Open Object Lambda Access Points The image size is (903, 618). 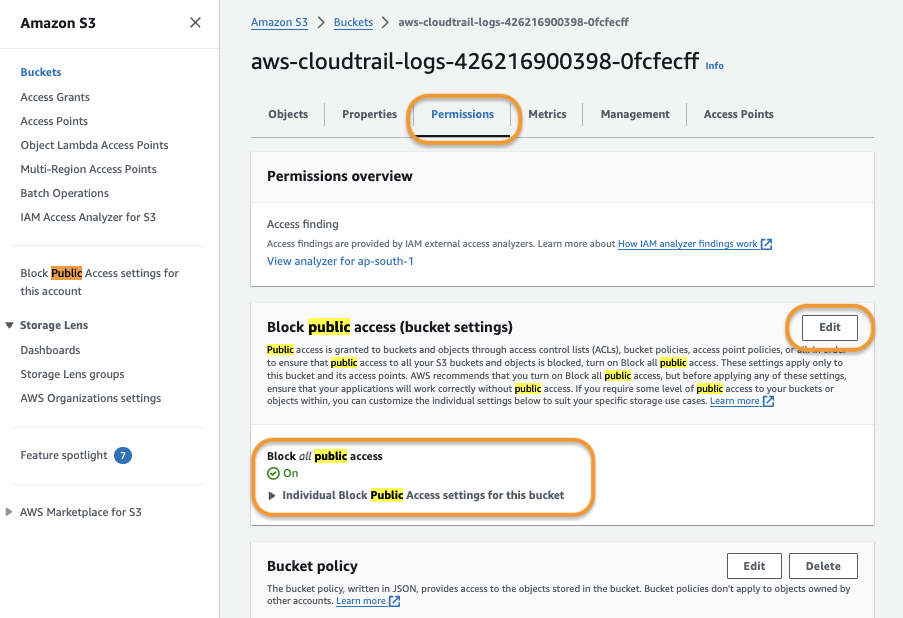coord(94,145)
